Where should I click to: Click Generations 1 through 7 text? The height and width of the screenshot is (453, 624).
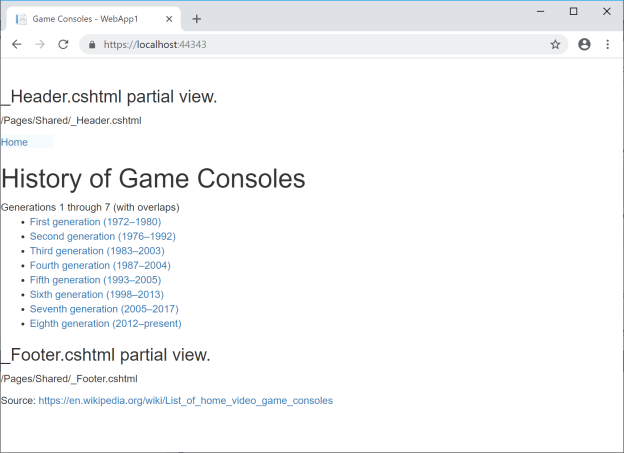point(90,207)
